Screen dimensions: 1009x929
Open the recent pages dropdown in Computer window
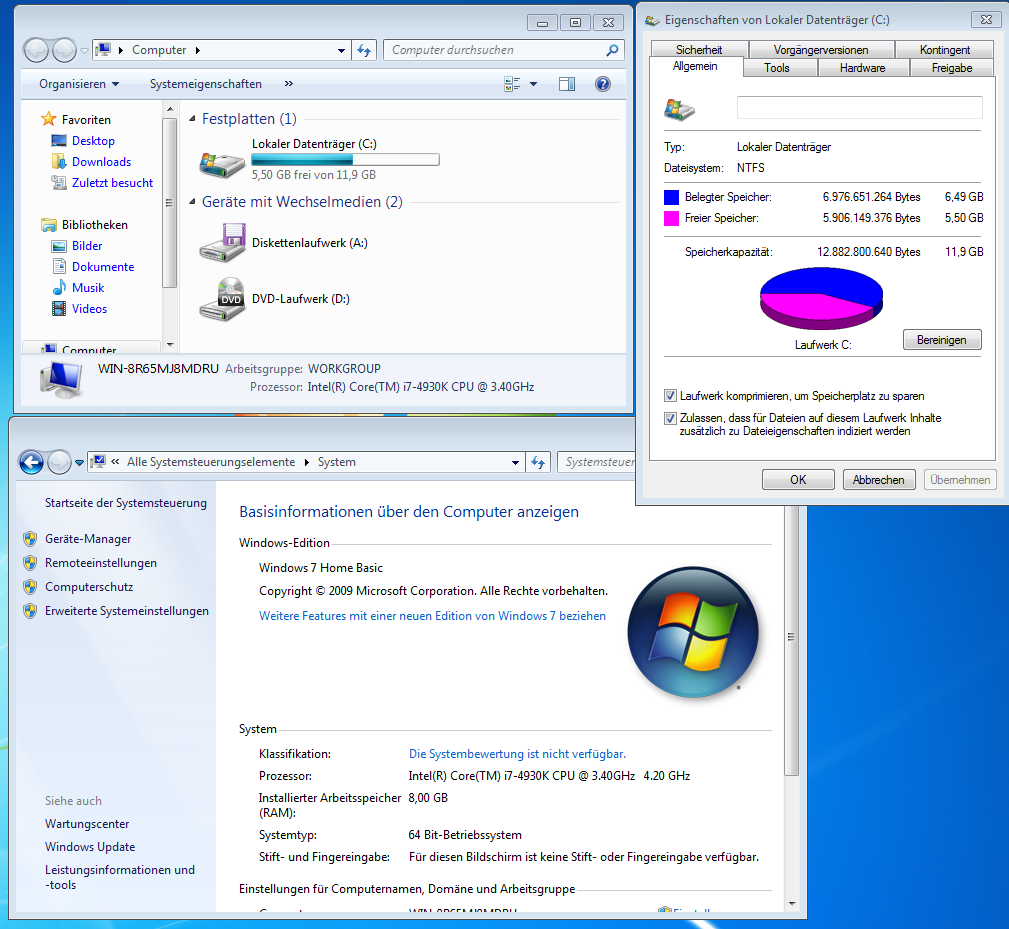84,50
